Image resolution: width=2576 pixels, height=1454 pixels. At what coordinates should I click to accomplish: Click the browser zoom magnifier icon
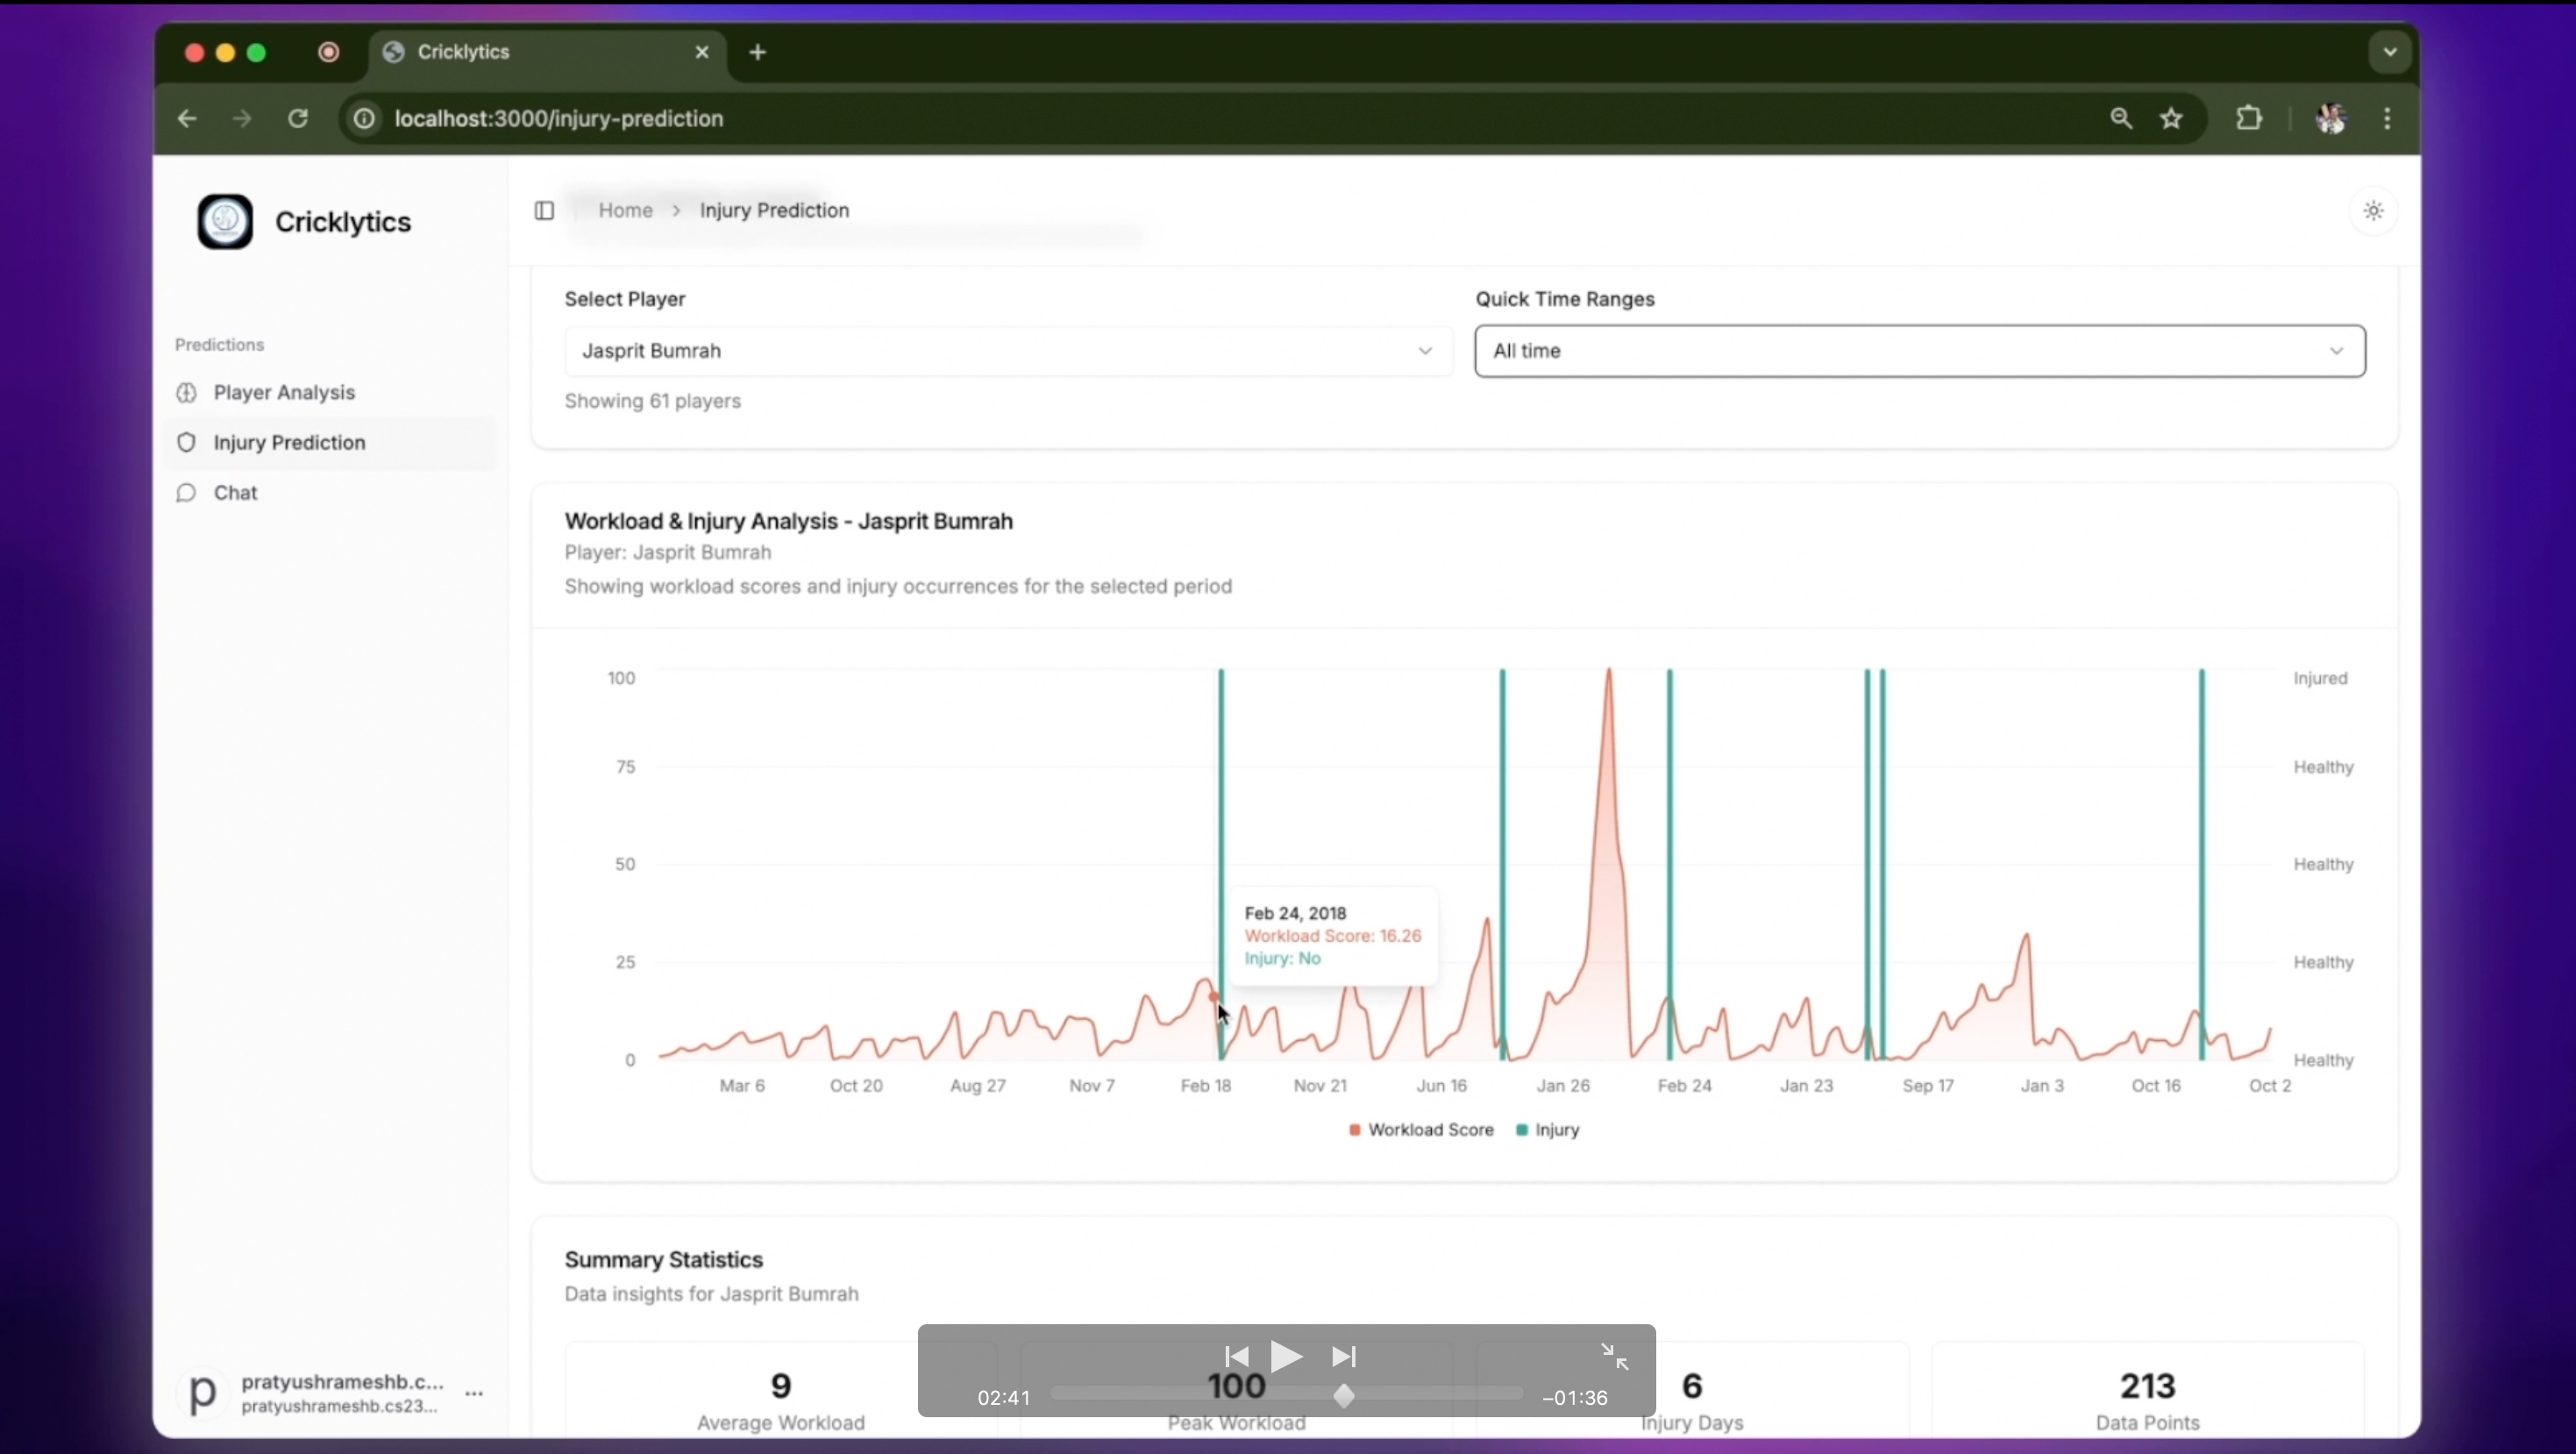[x=2121, y=118]
